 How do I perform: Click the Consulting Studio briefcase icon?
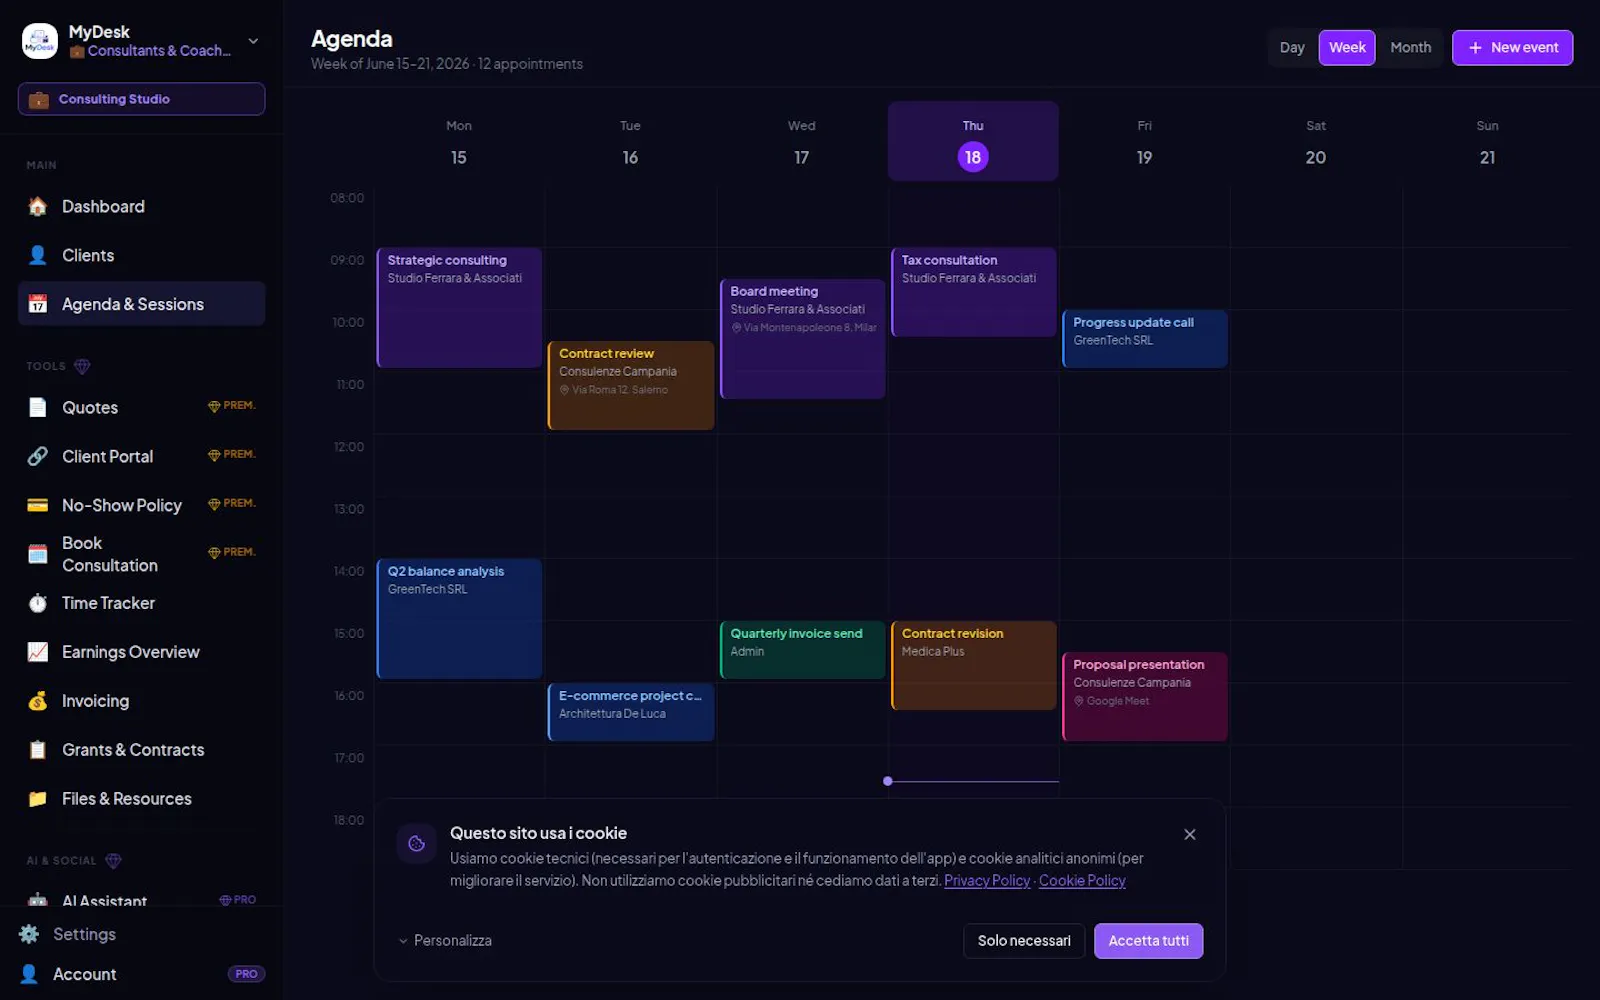tap(39, 99)
